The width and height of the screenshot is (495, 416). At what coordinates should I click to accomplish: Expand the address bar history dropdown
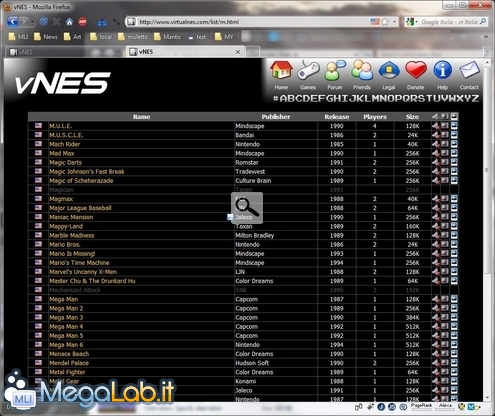tap(394, 22)
